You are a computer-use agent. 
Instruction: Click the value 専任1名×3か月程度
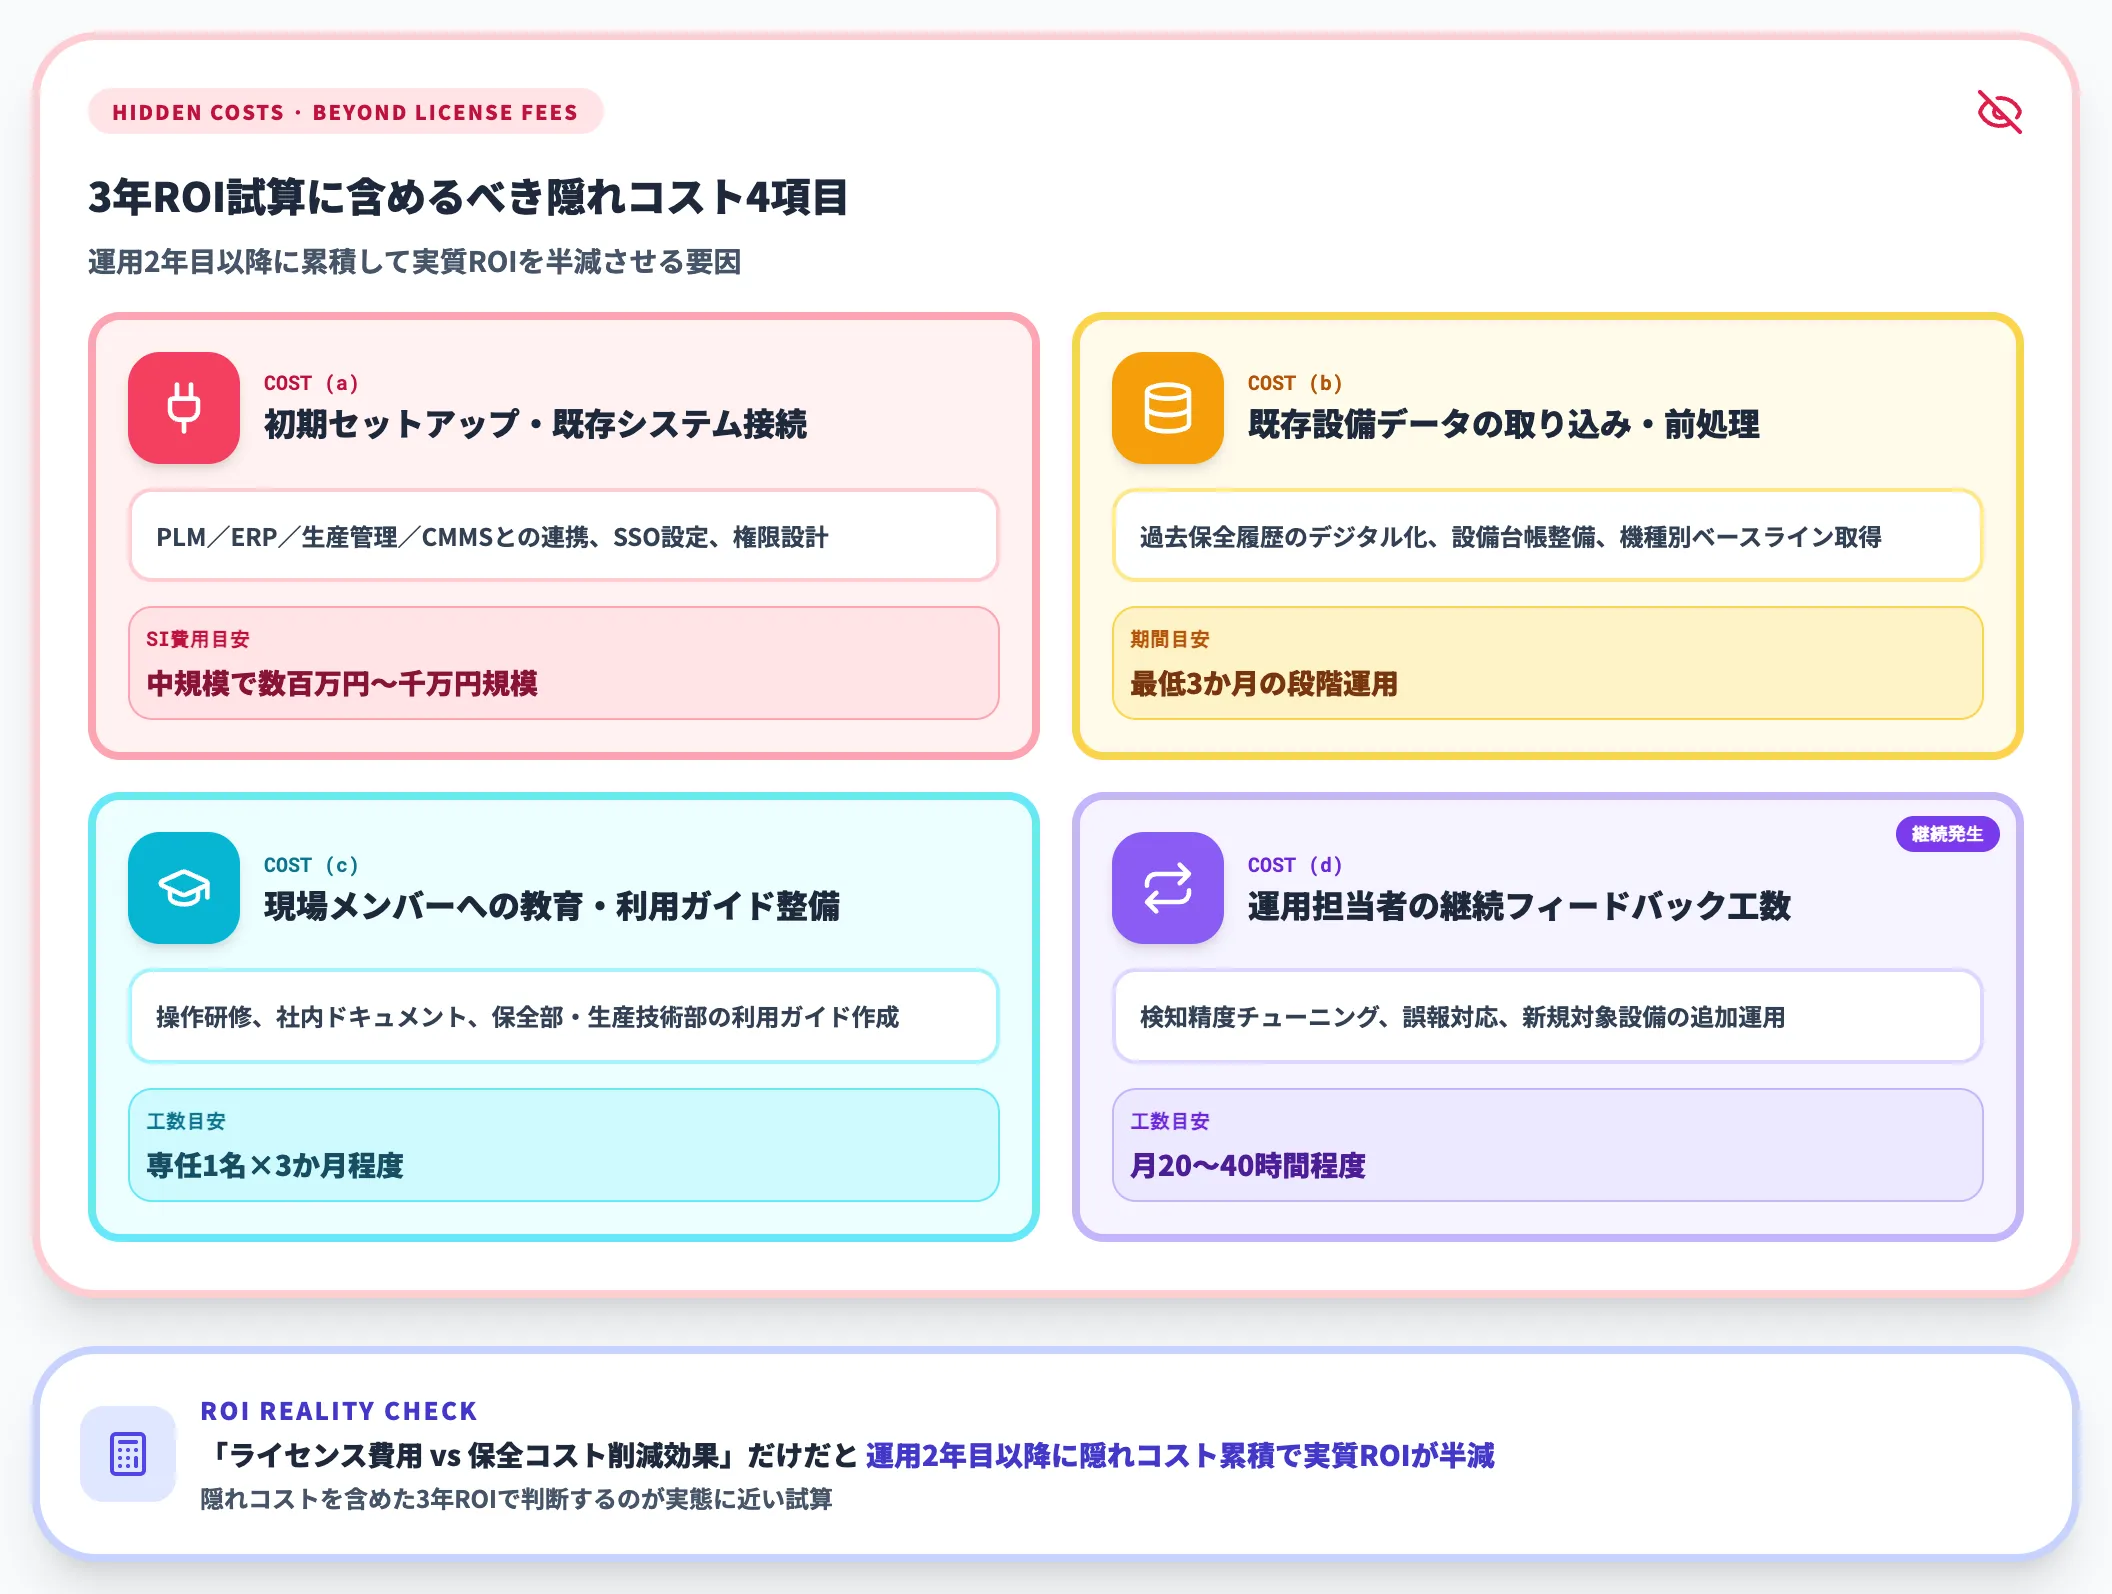click(275, 1166)
